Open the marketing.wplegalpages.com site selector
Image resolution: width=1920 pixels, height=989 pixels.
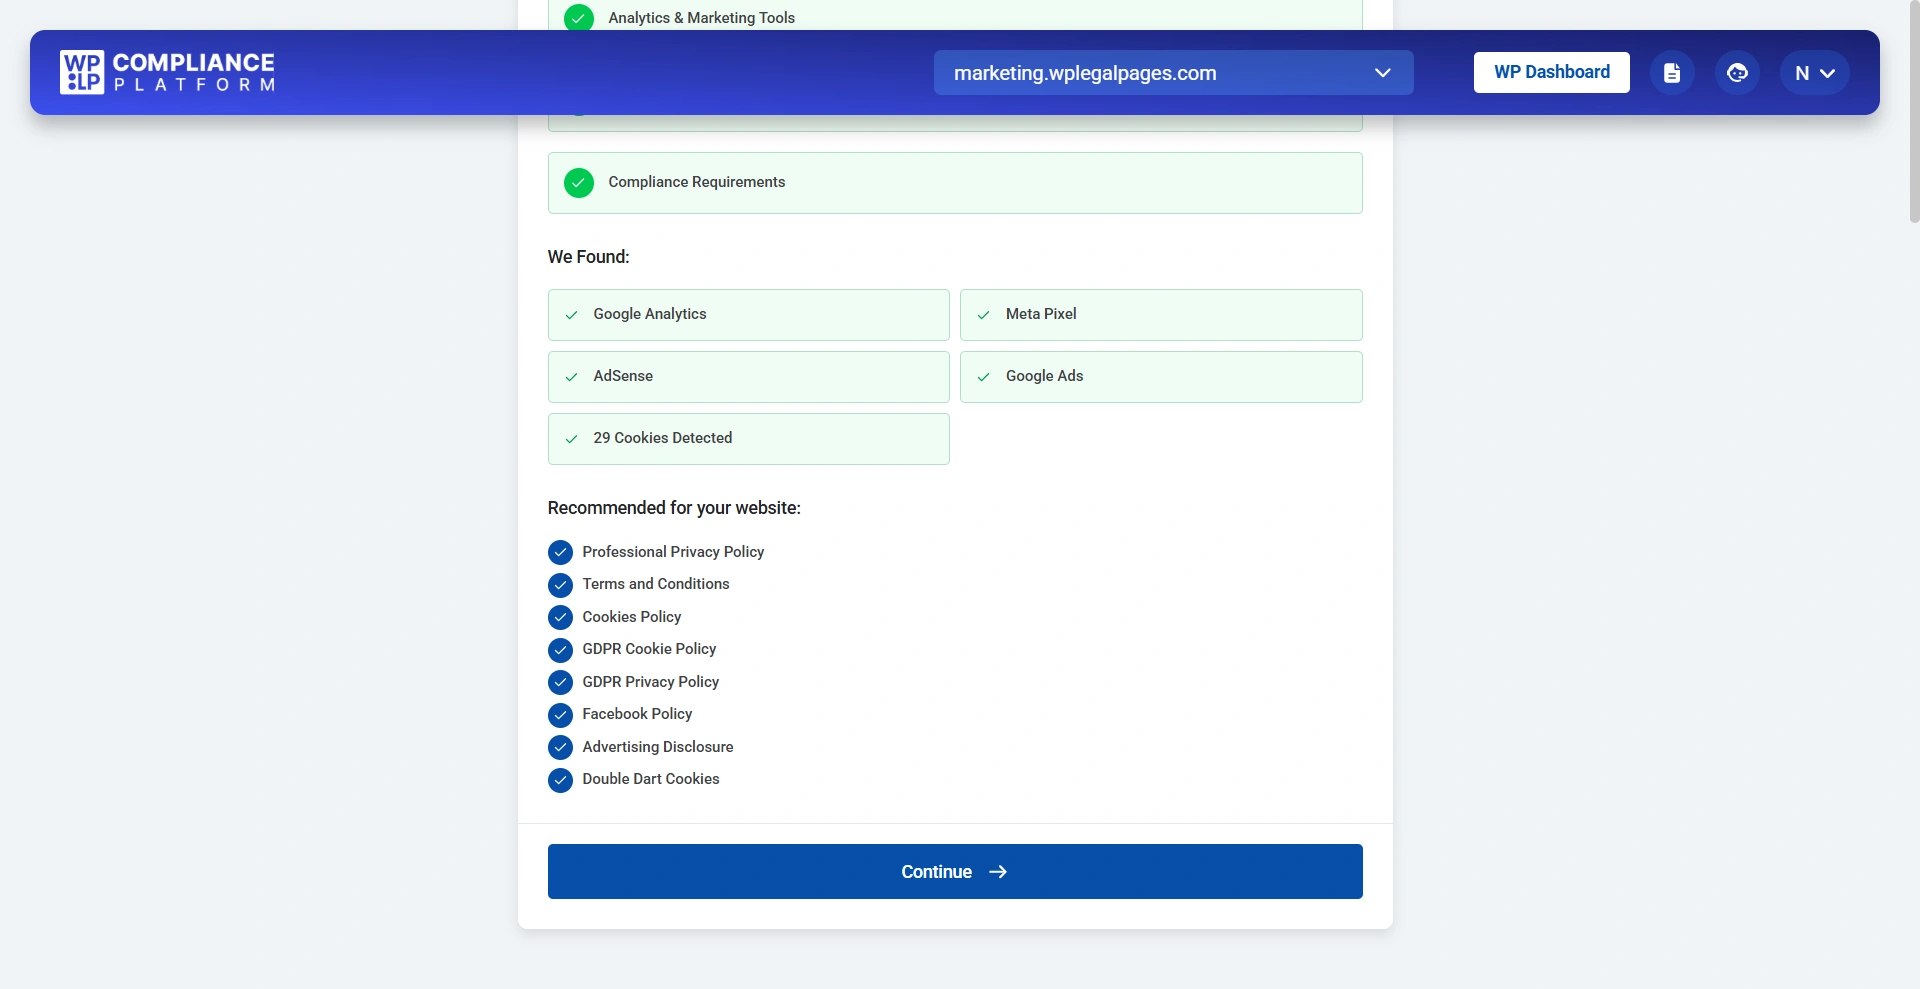[x=1173, y=73]
